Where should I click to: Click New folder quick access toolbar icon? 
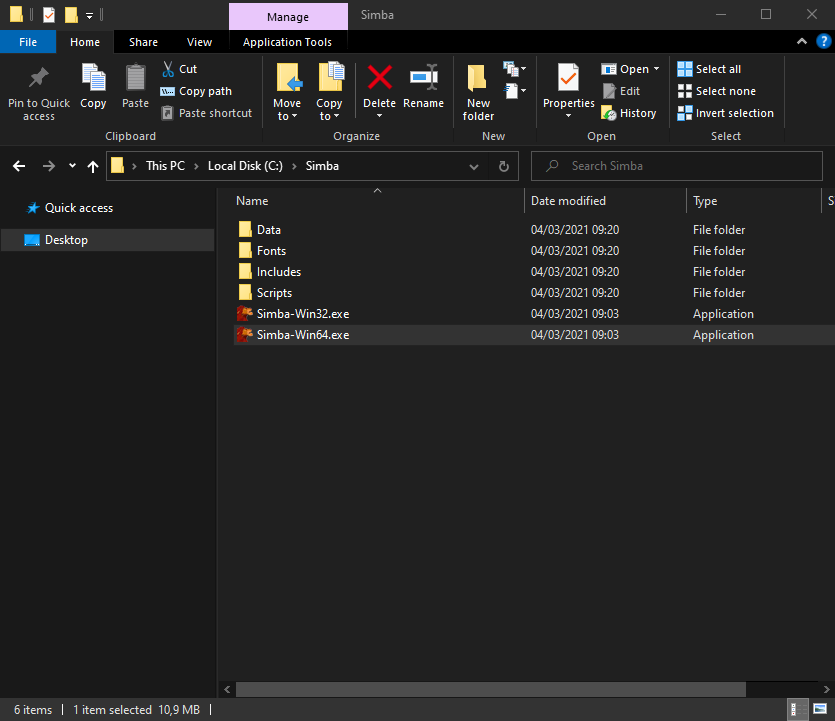click(71, 15)
